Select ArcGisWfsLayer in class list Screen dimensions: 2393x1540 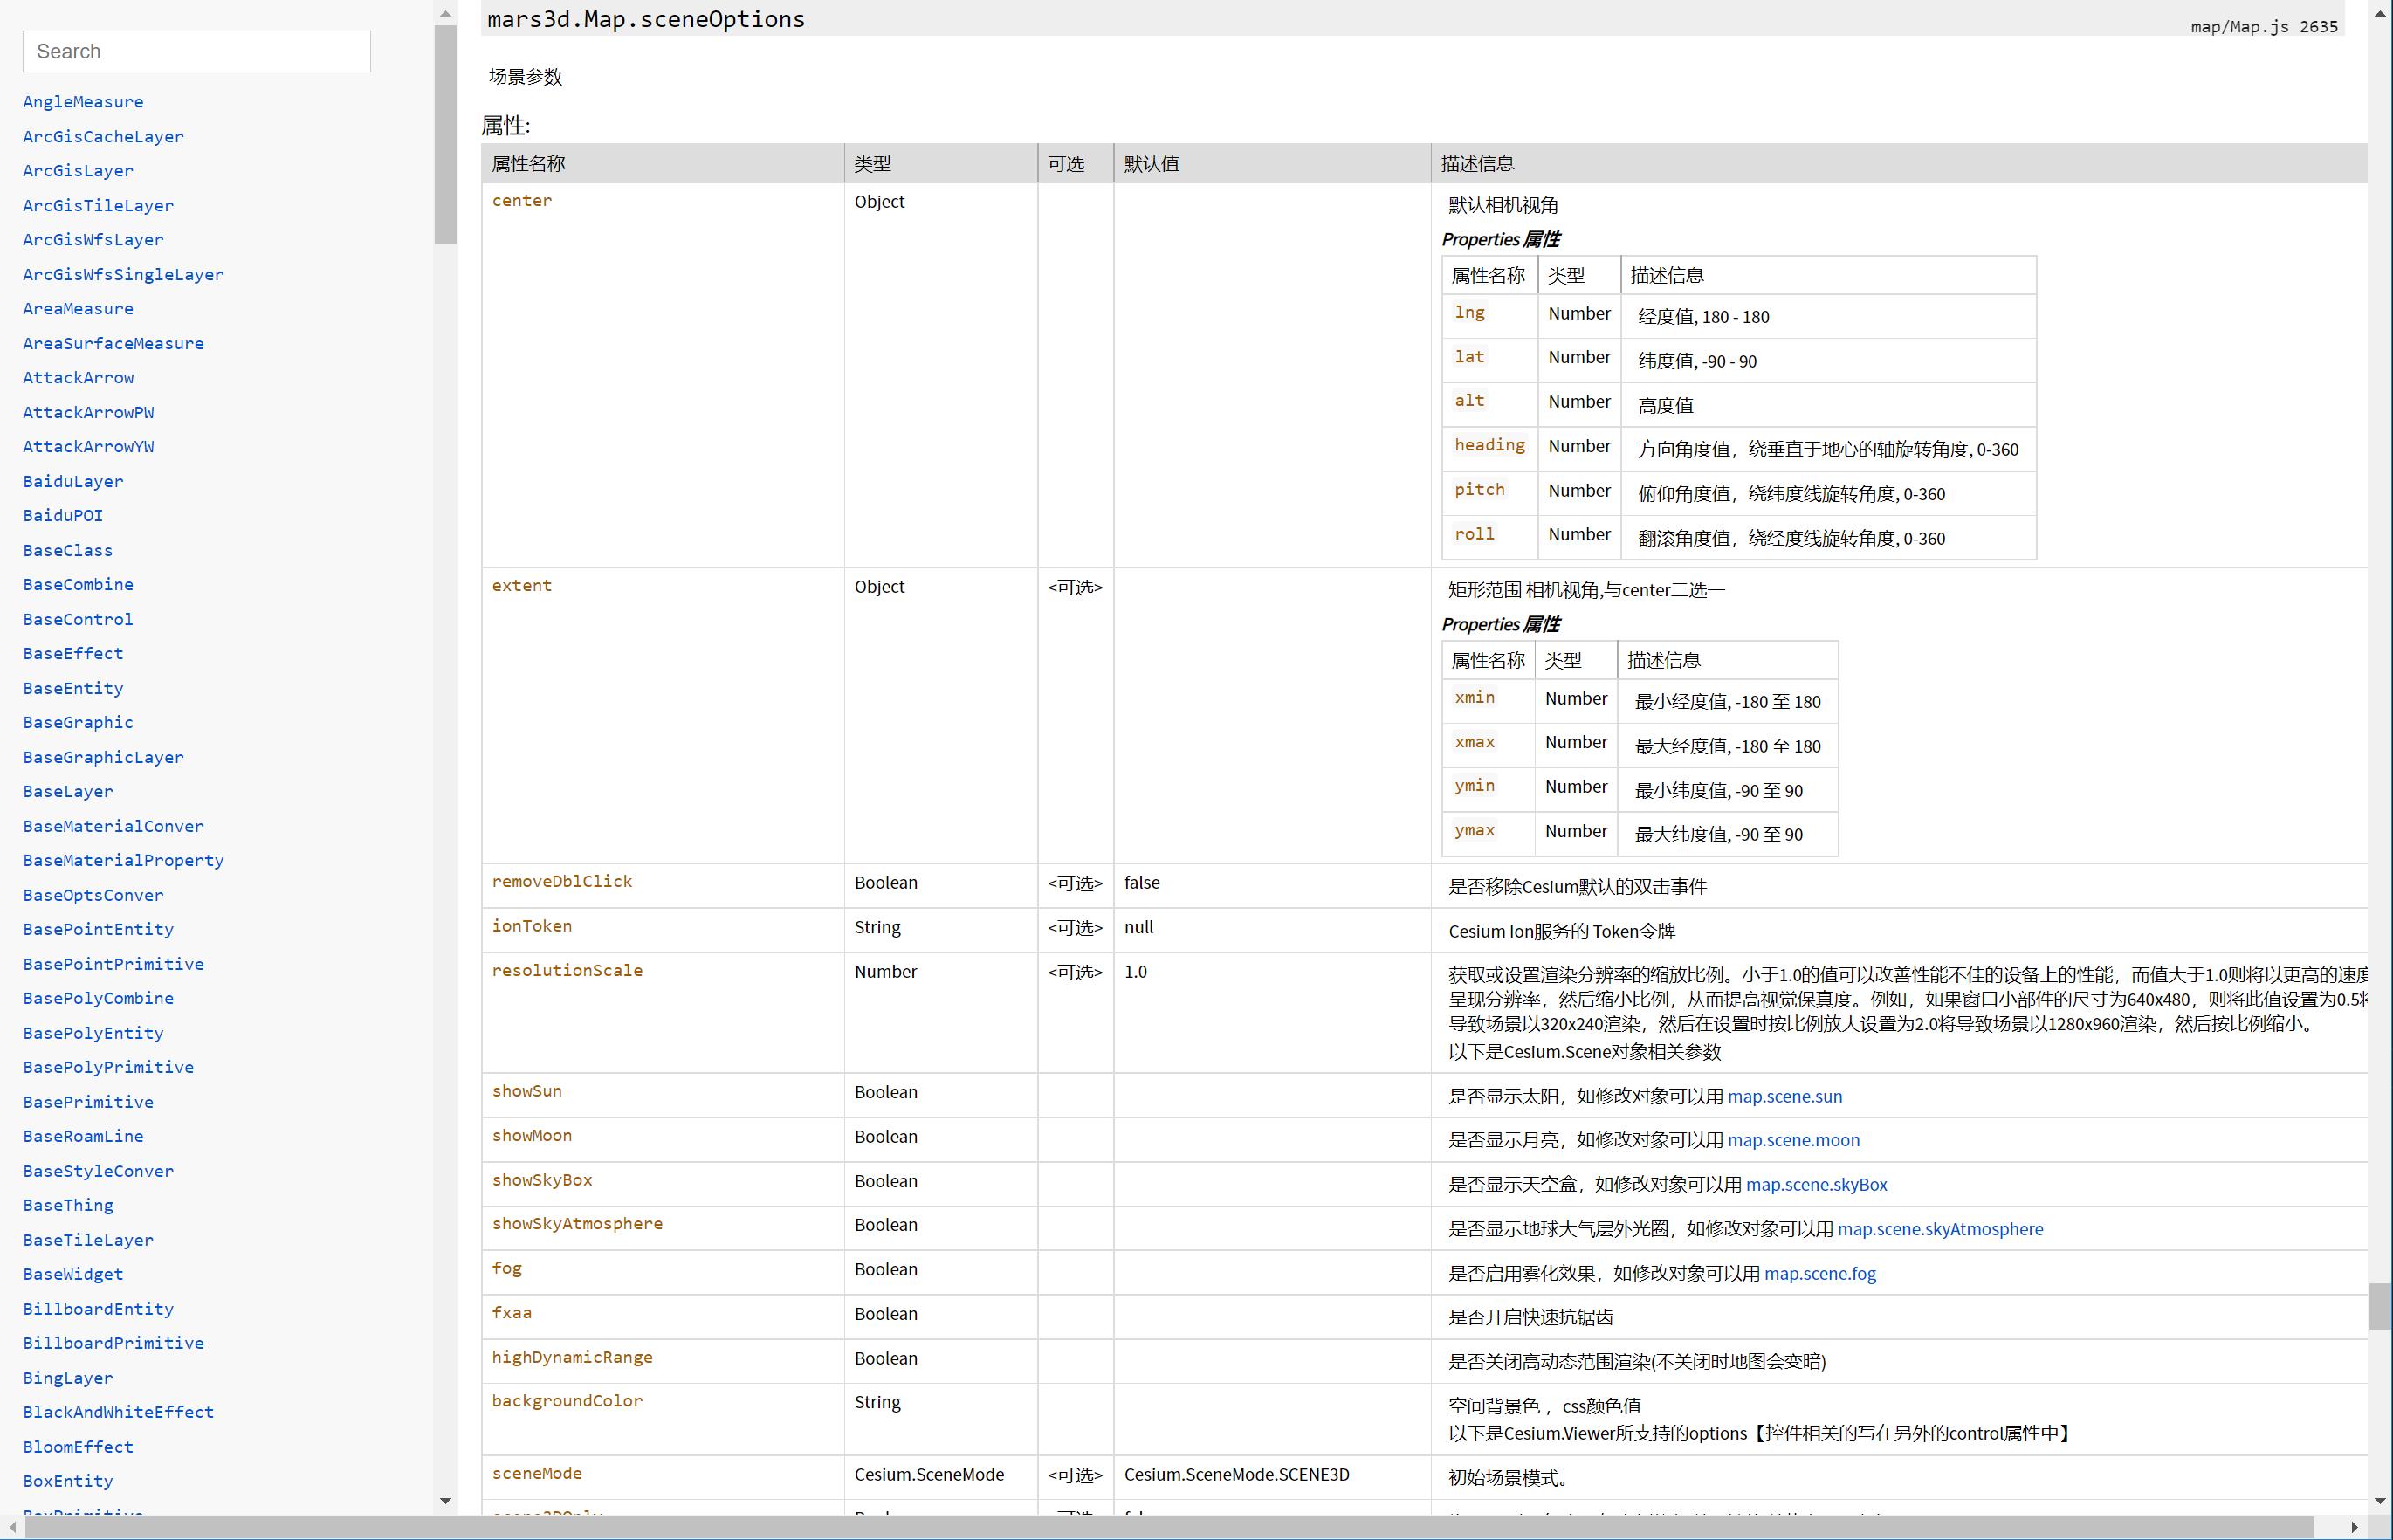coord(93,240)
